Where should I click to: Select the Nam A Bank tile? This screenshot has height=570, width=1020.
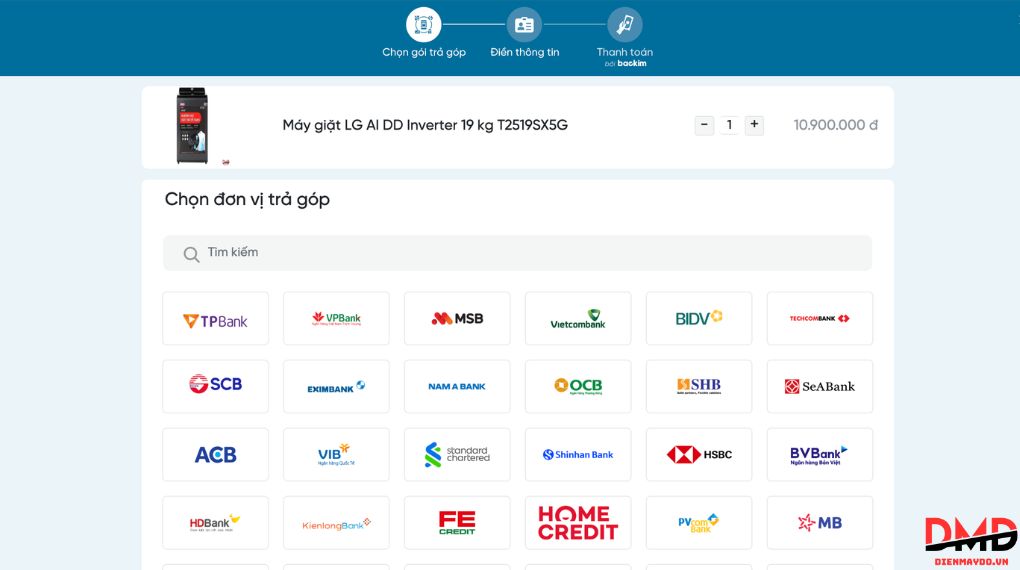click(457, 387)
